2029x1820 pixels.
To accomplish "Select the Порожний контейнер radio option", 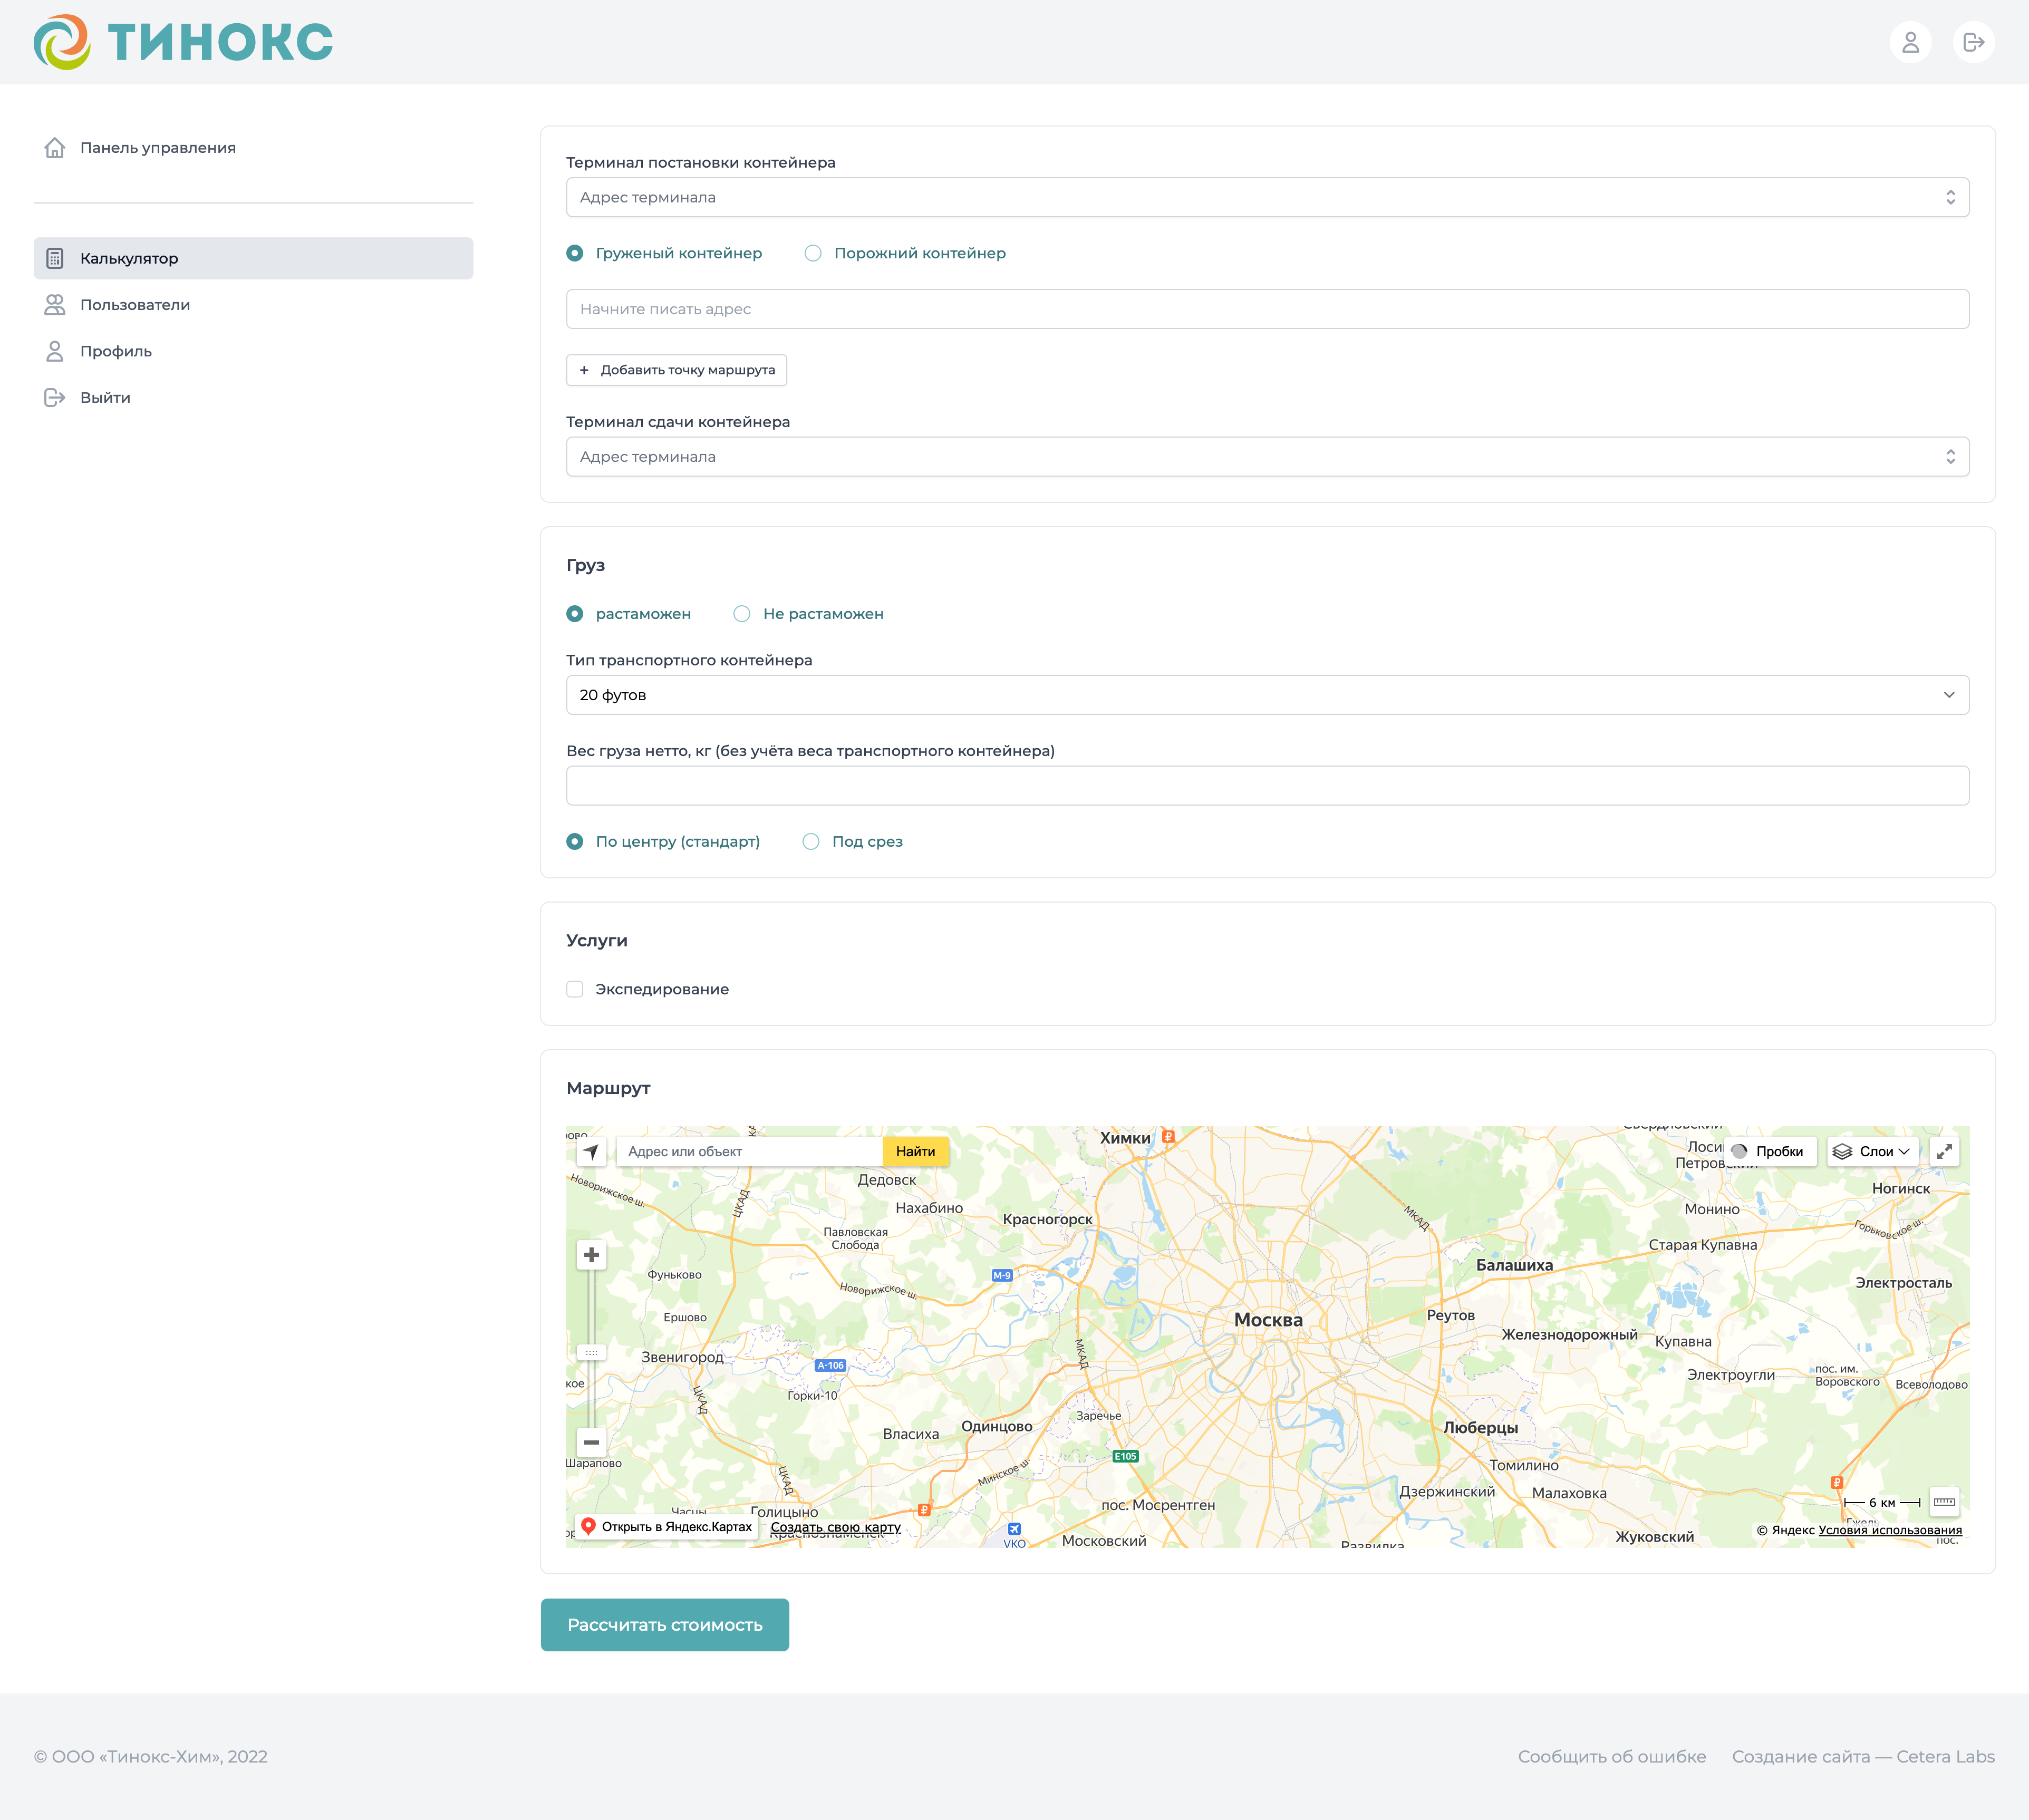I will (813, 253).
